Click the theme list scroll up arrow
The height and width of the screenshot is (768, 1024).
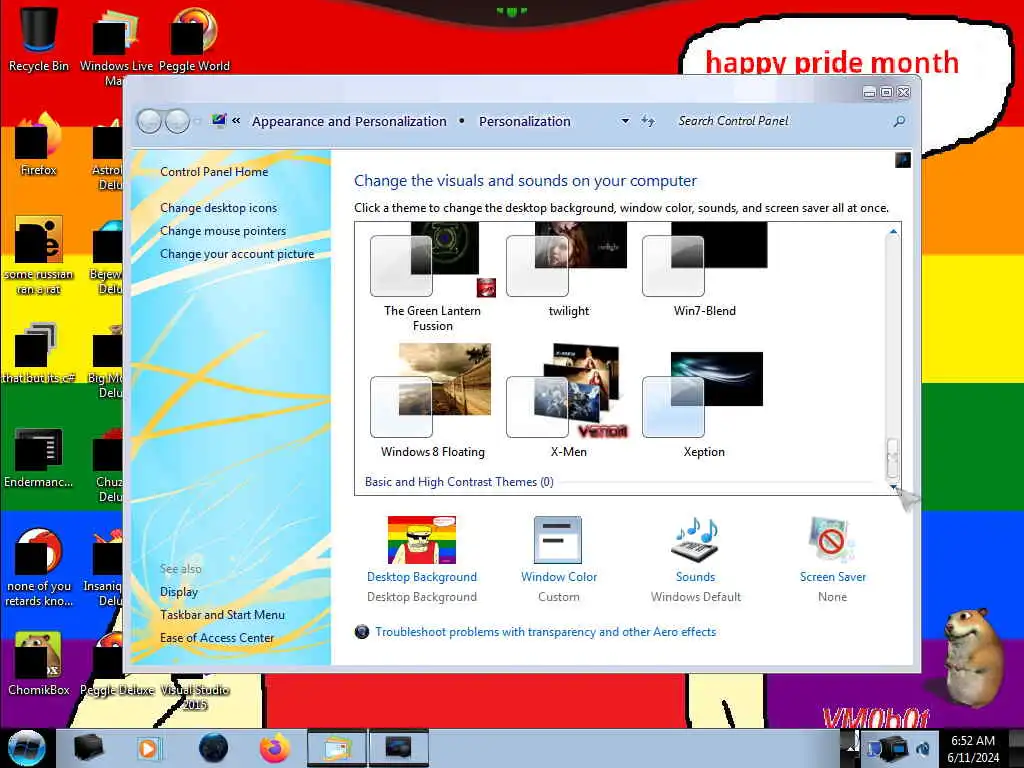(893, 231)
